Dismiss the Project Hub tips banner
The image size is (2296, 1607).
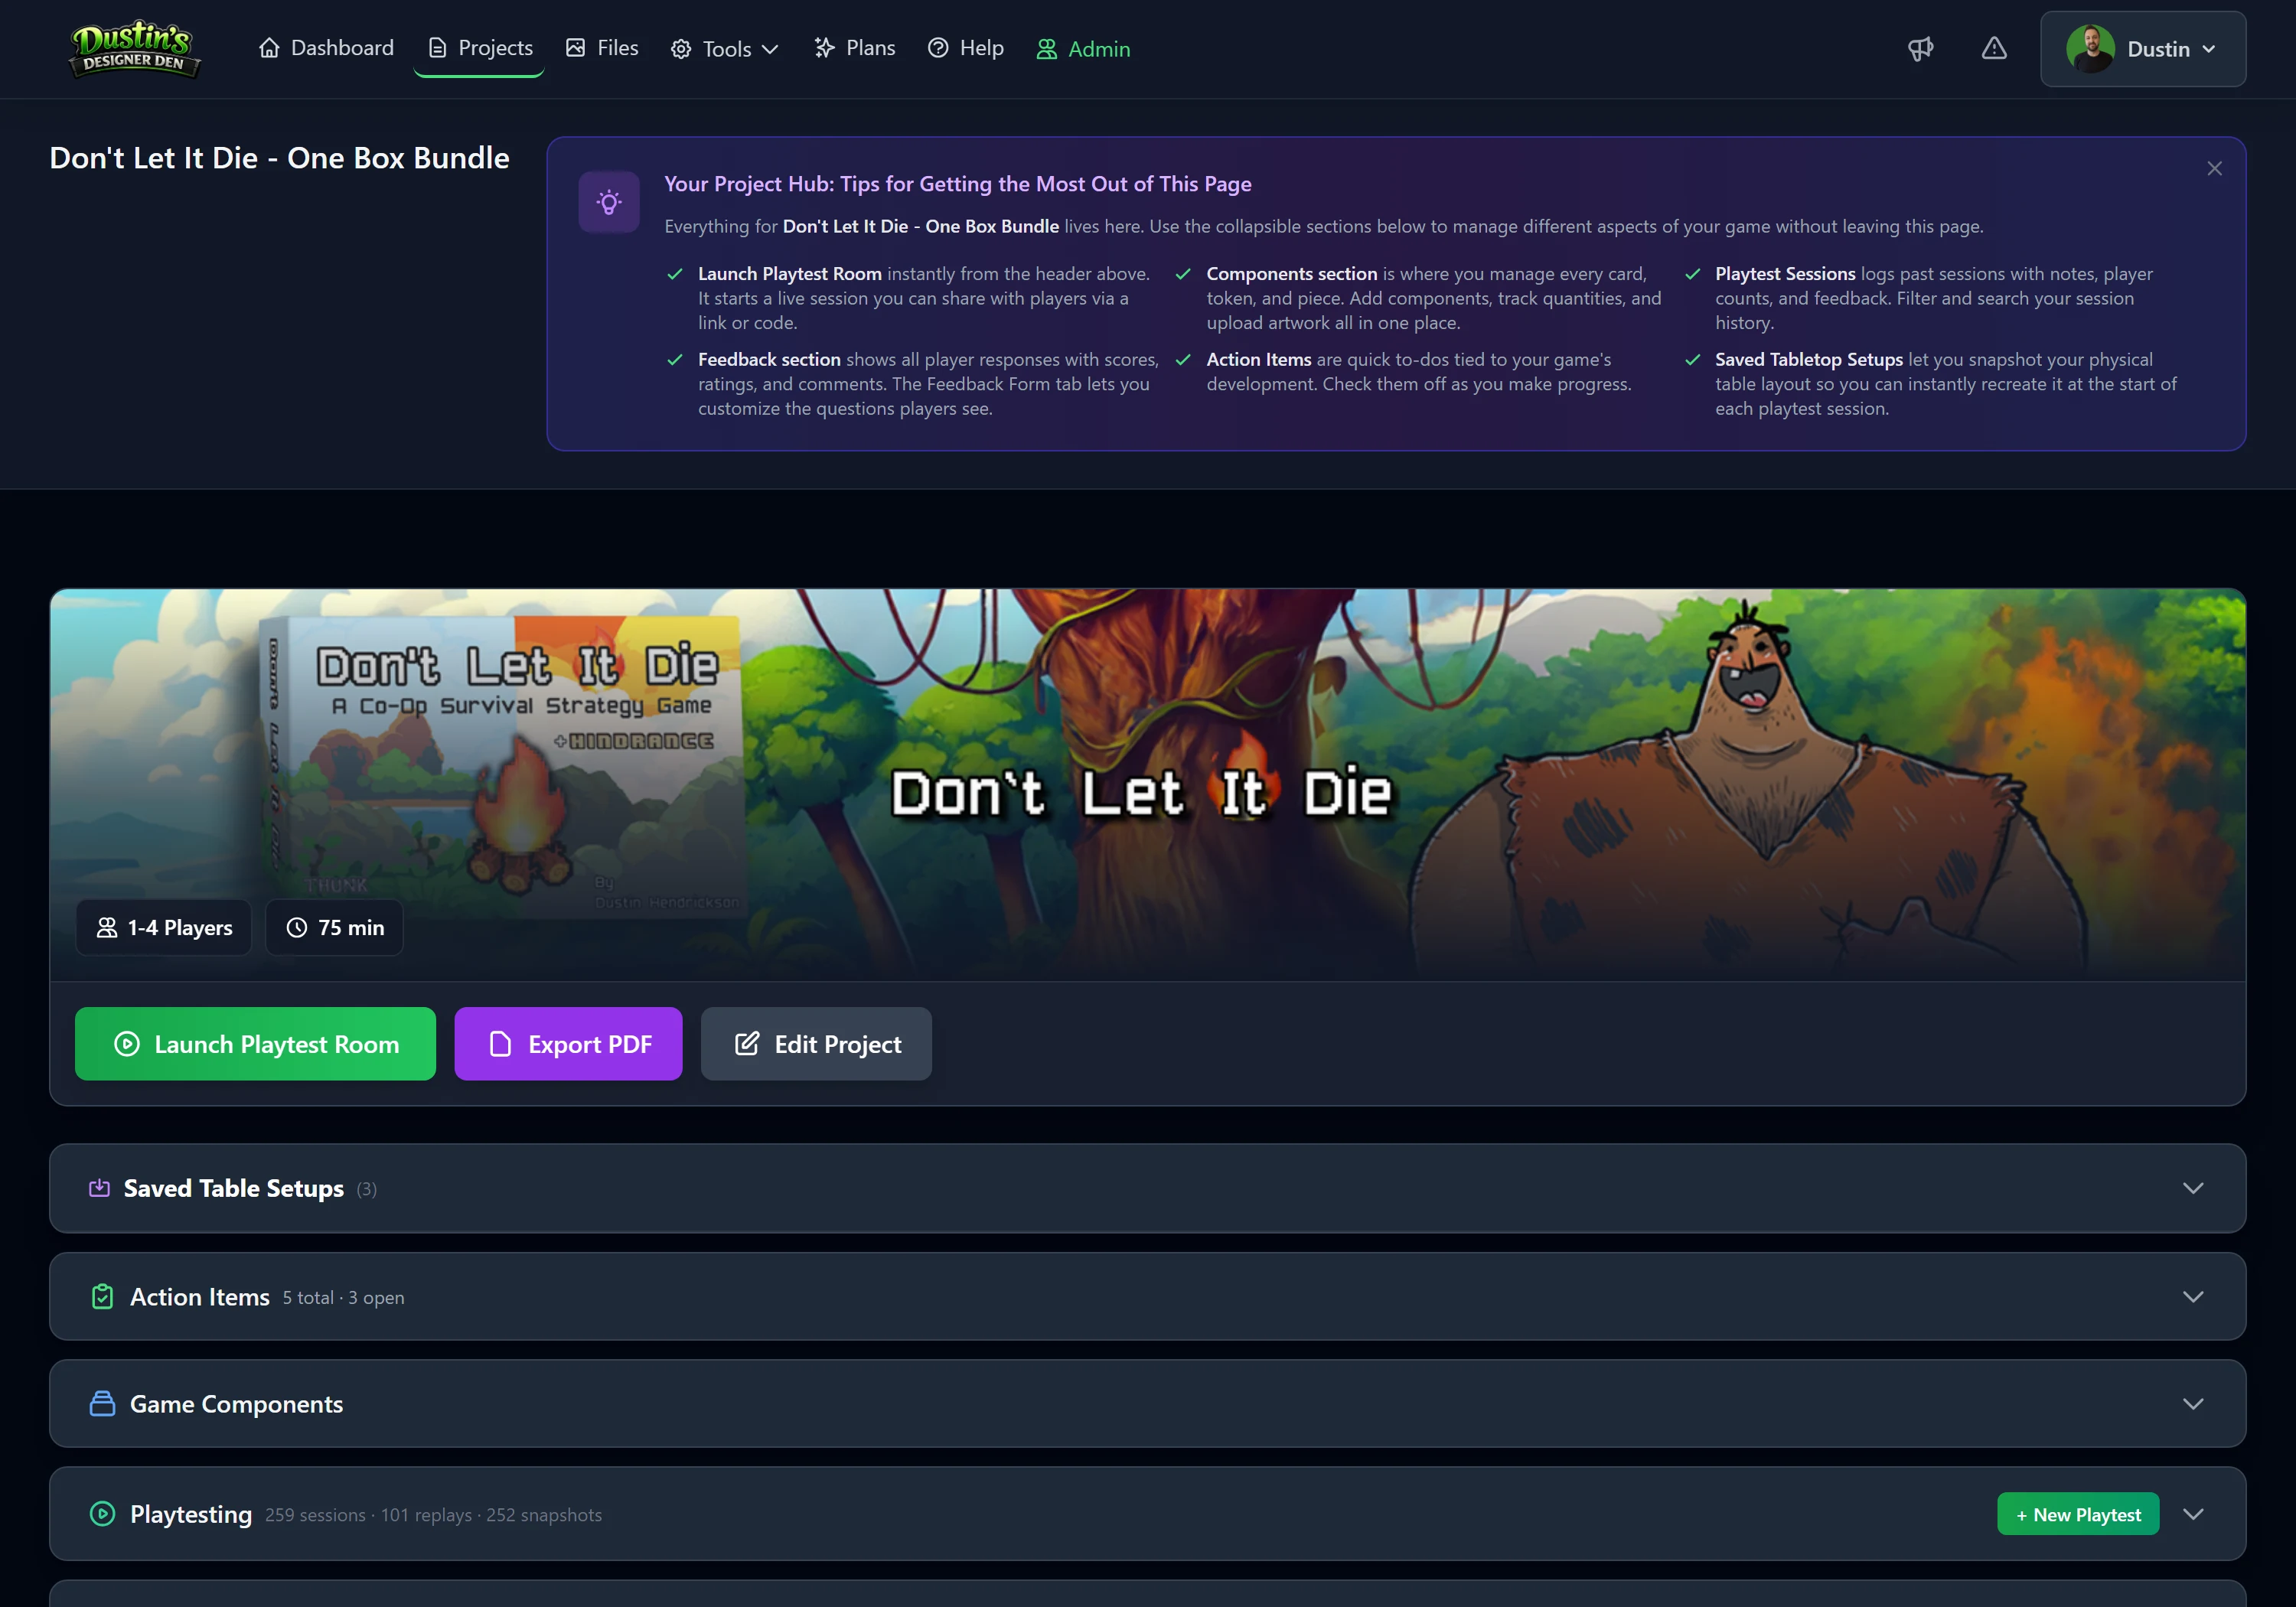pos(2214,169)
